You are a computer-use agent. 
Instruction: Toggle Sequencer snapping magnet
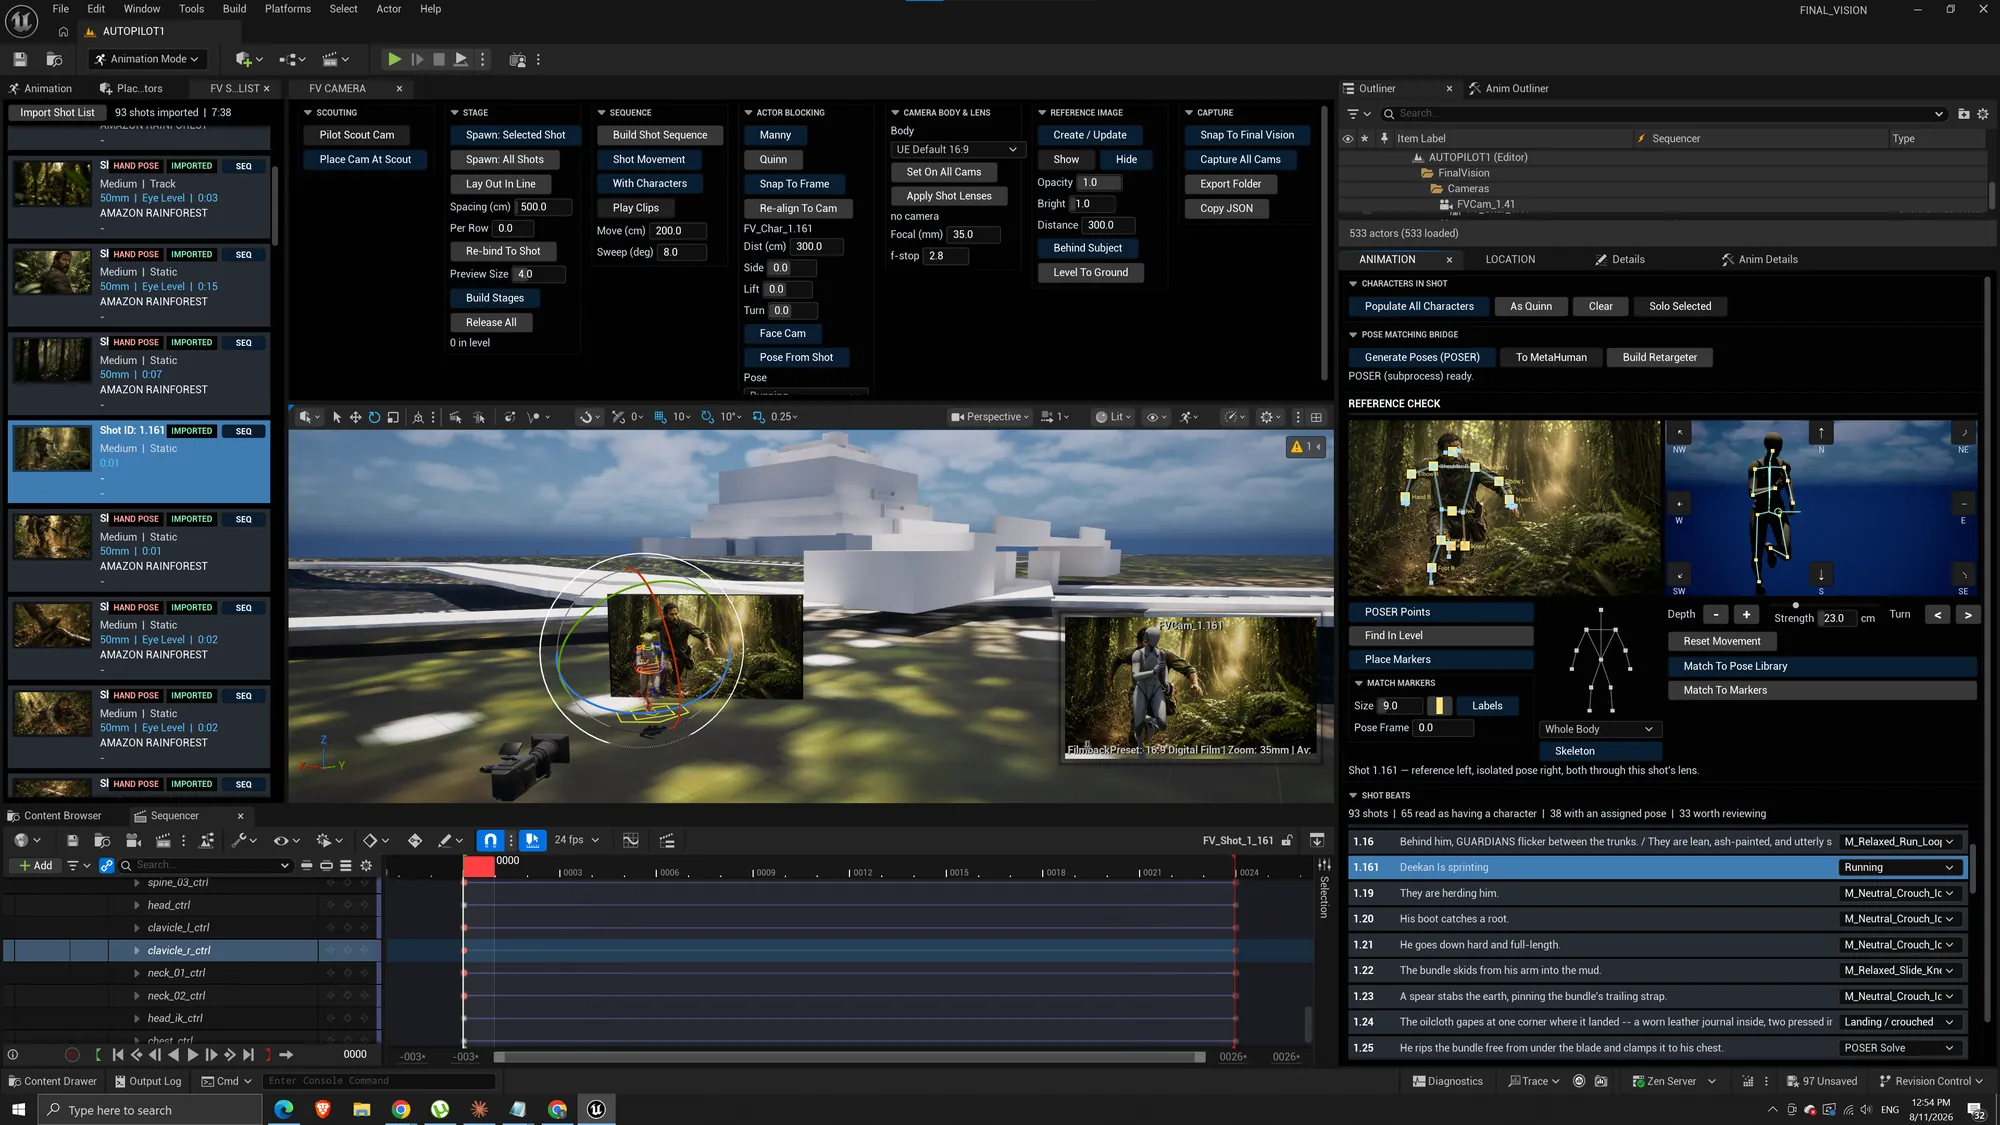[x=490, y=841]
